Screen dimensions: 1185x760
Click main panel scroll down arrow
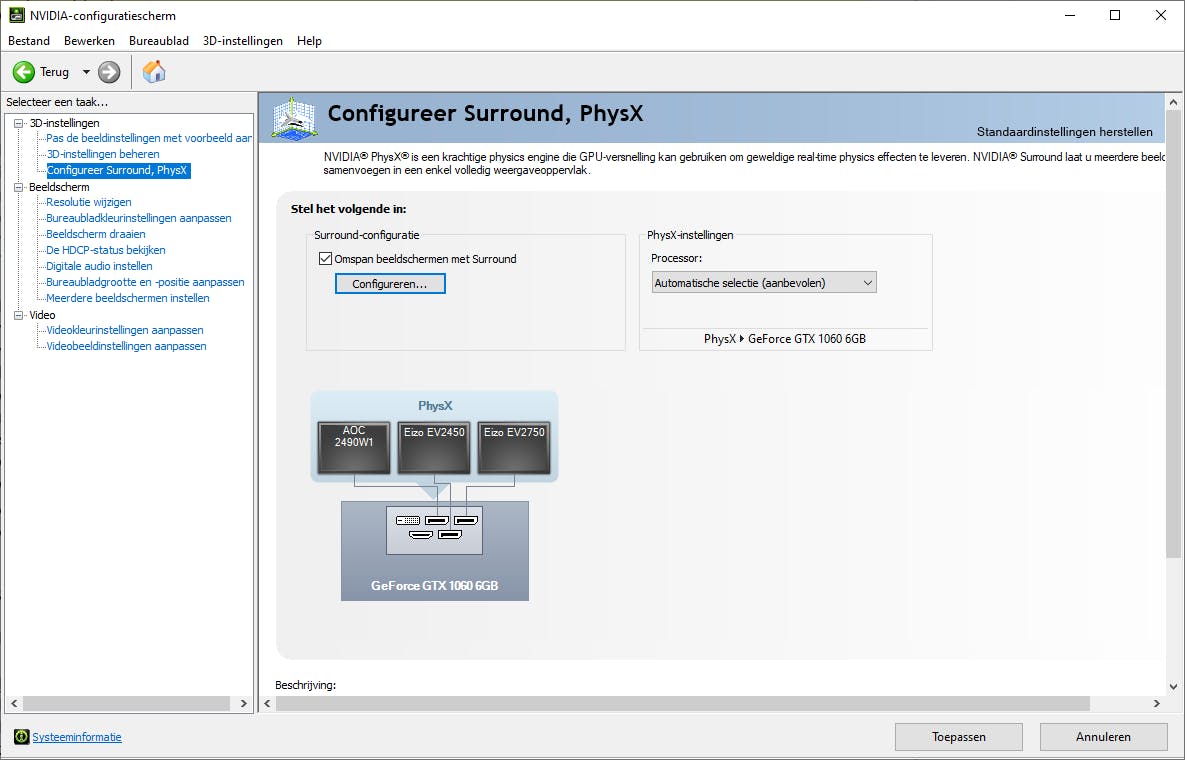click(1173, 687)
